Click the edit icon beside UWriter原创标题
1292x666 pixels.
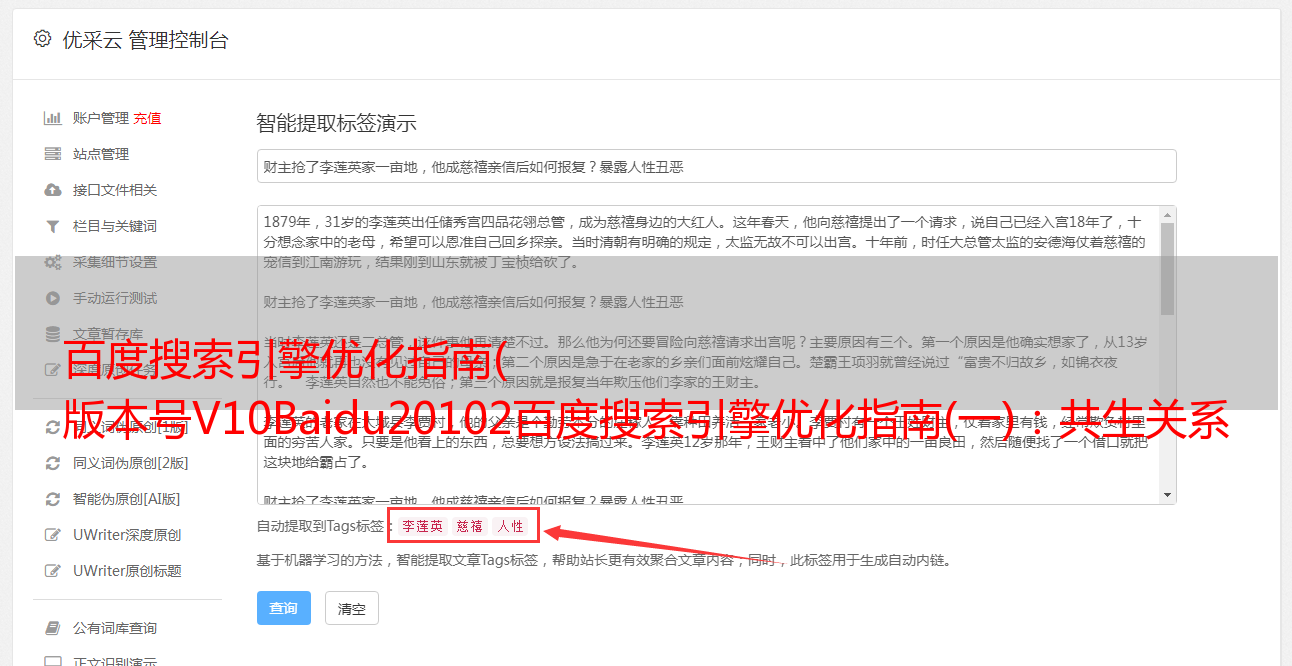point(53,571)
